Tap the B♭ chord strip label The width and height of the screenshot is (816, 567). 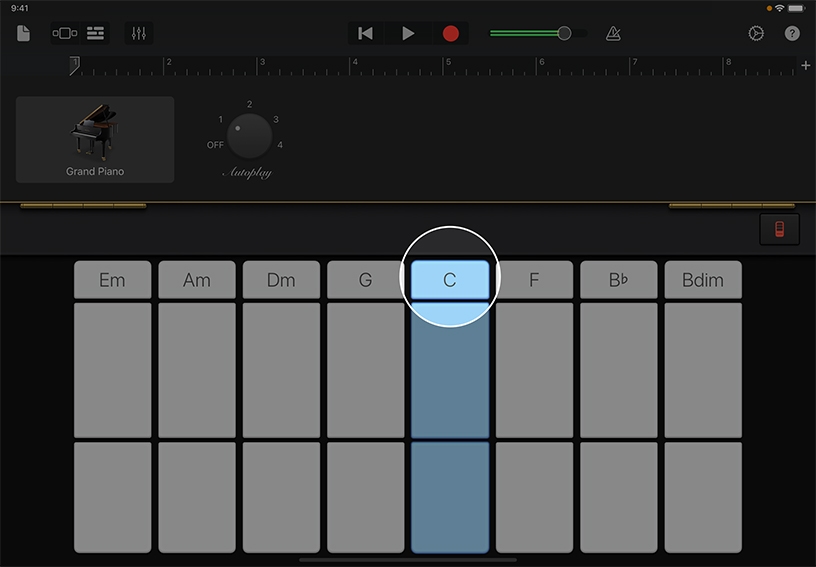618,280
